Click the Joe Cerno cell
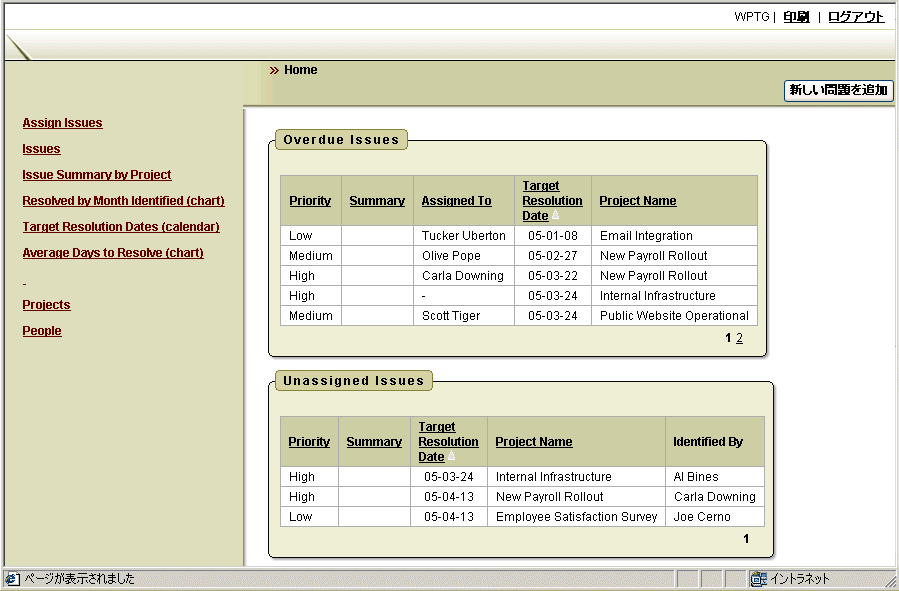Viewport: 899px width, 591px height. coord(715,516)
